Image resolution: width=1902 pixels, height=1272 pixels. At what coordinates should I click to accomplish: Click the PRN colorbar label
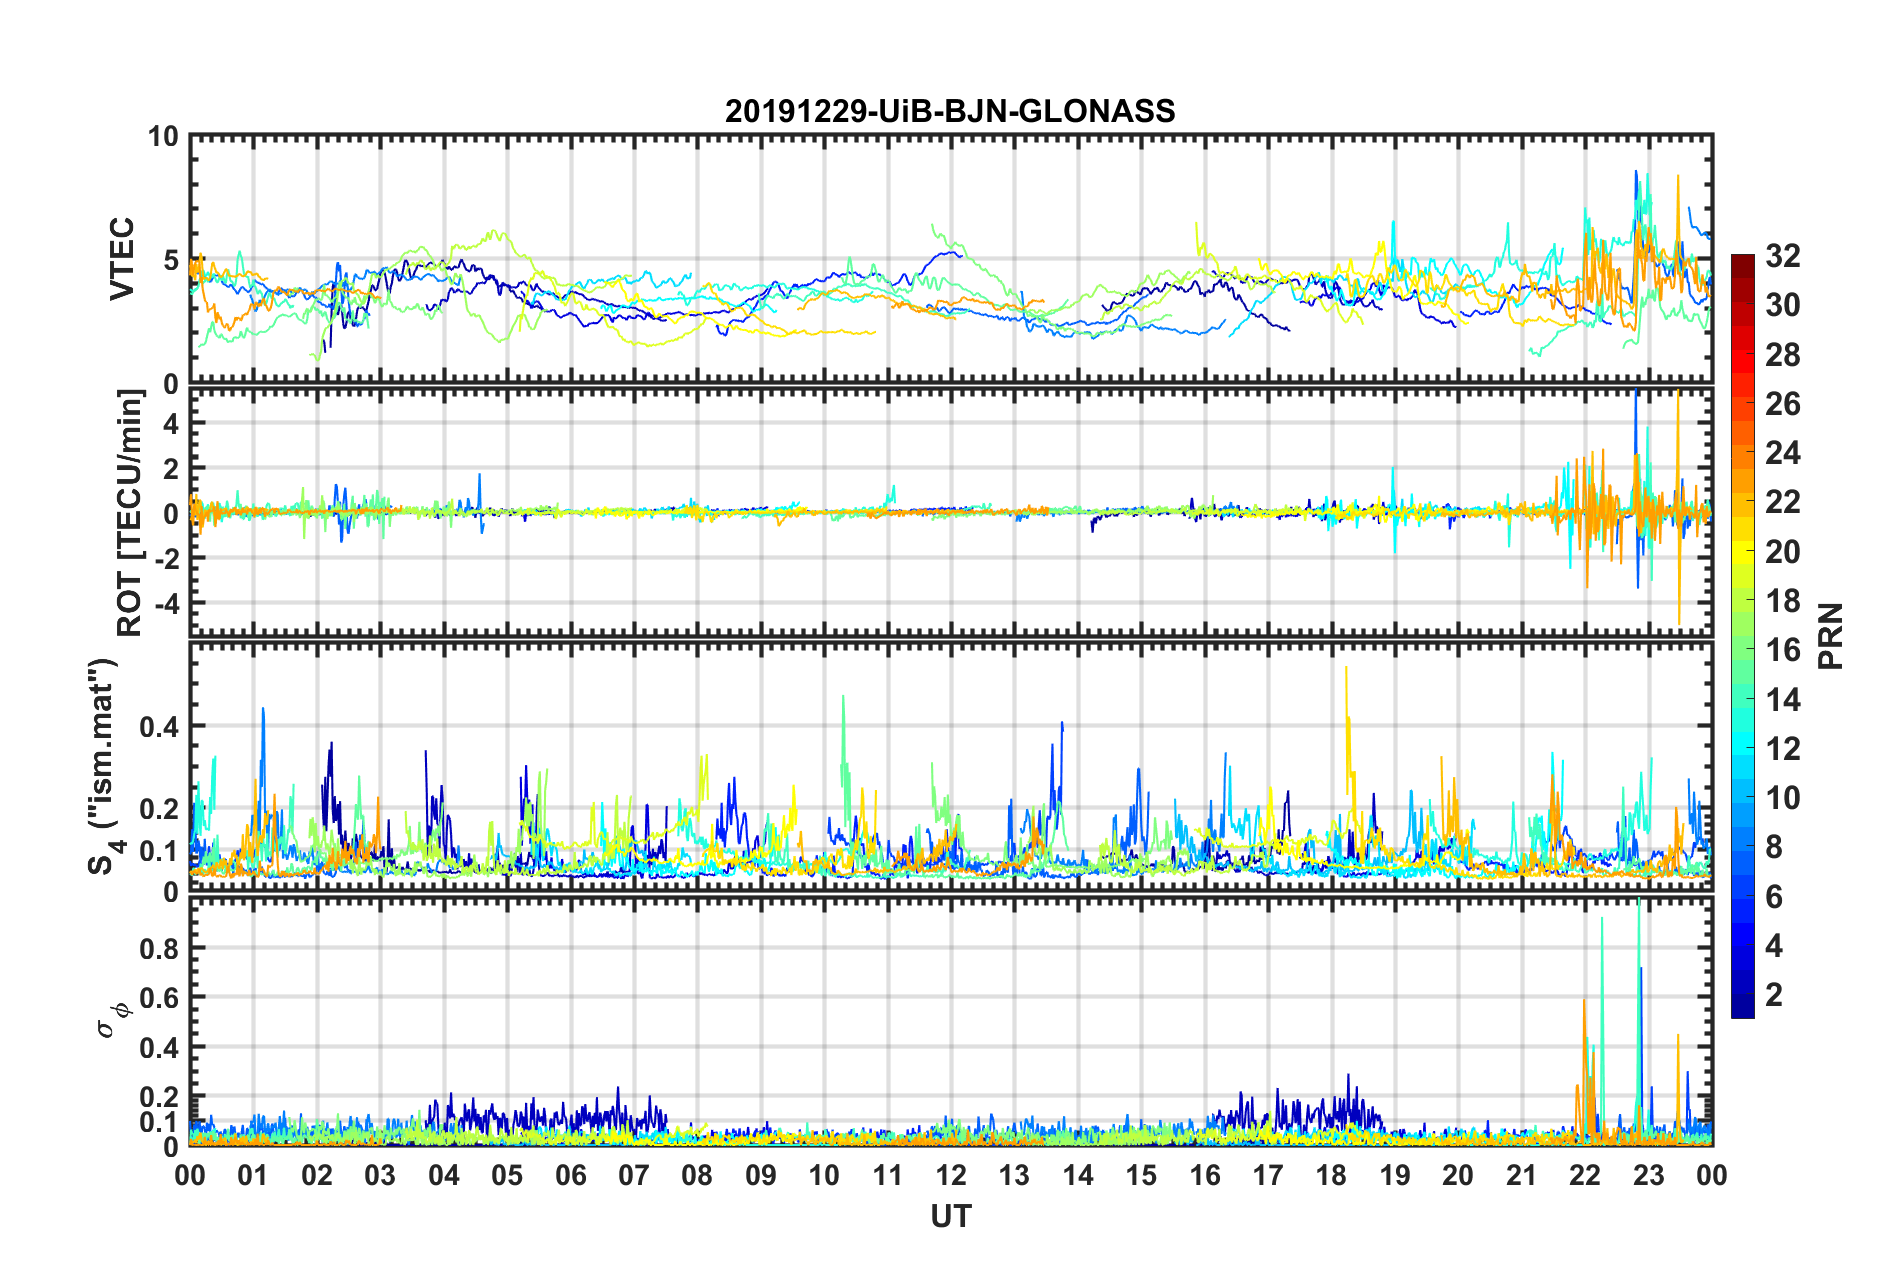coord(1831,636)
